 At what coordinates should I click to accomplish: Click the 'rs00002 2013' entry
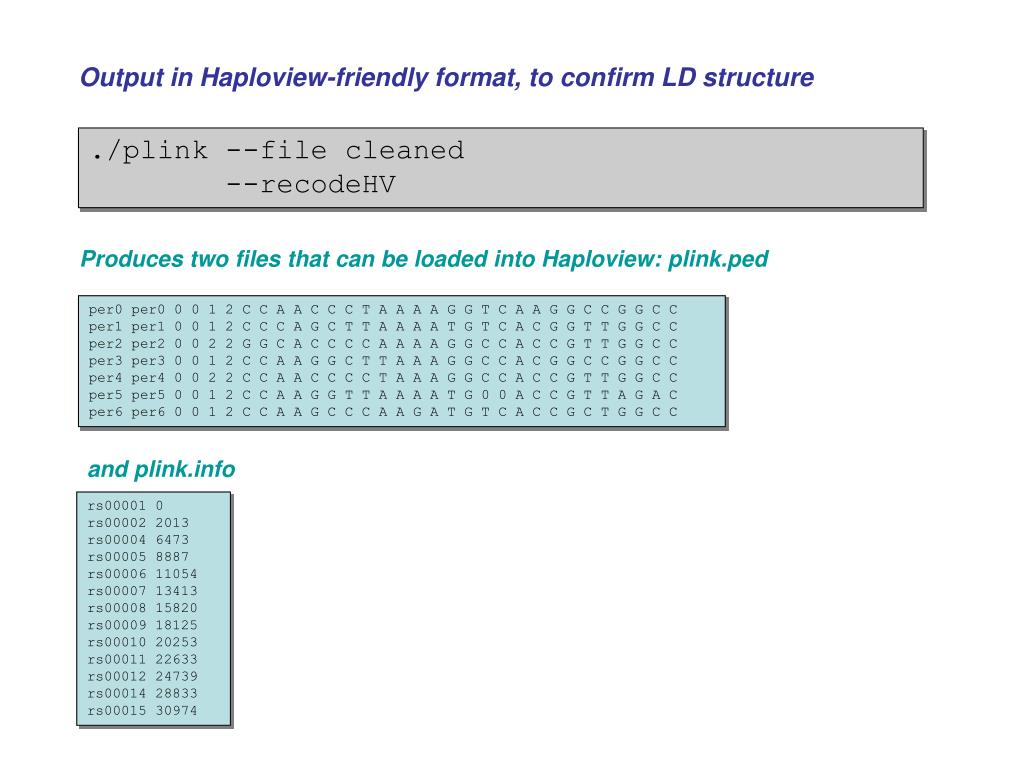138,522
